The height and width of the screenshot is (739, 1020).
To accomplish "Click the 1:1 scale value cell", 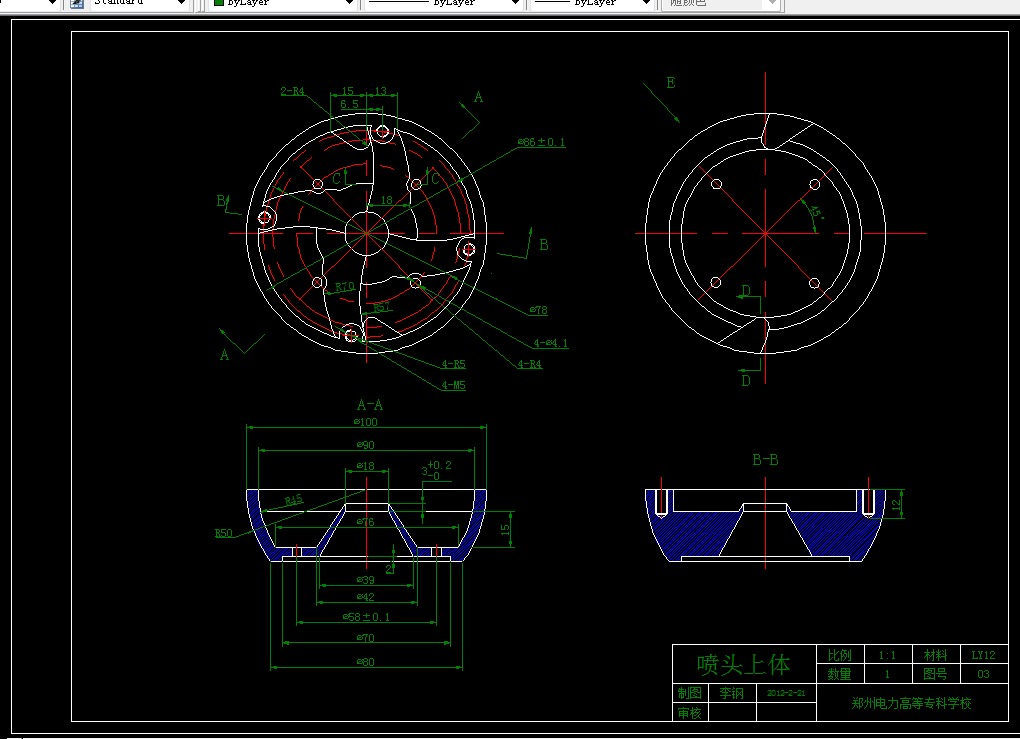I will click(x=887, y=655).
